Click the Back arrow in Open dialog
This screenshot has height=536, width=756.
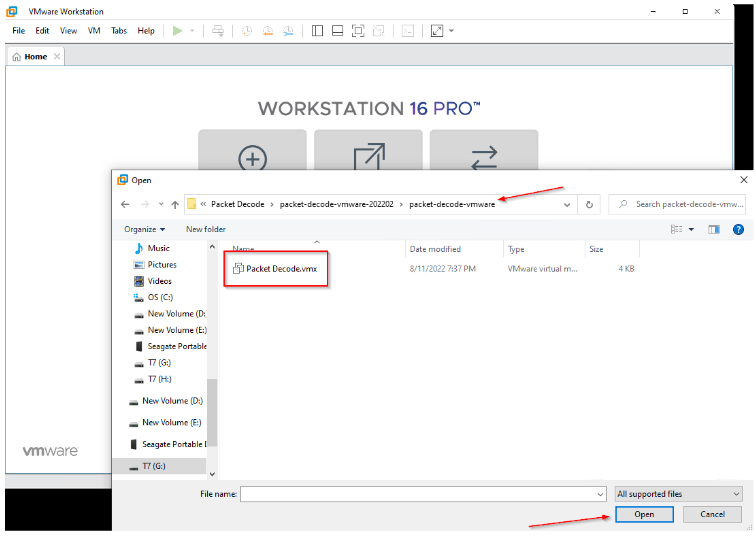click(x=125, y=204)
